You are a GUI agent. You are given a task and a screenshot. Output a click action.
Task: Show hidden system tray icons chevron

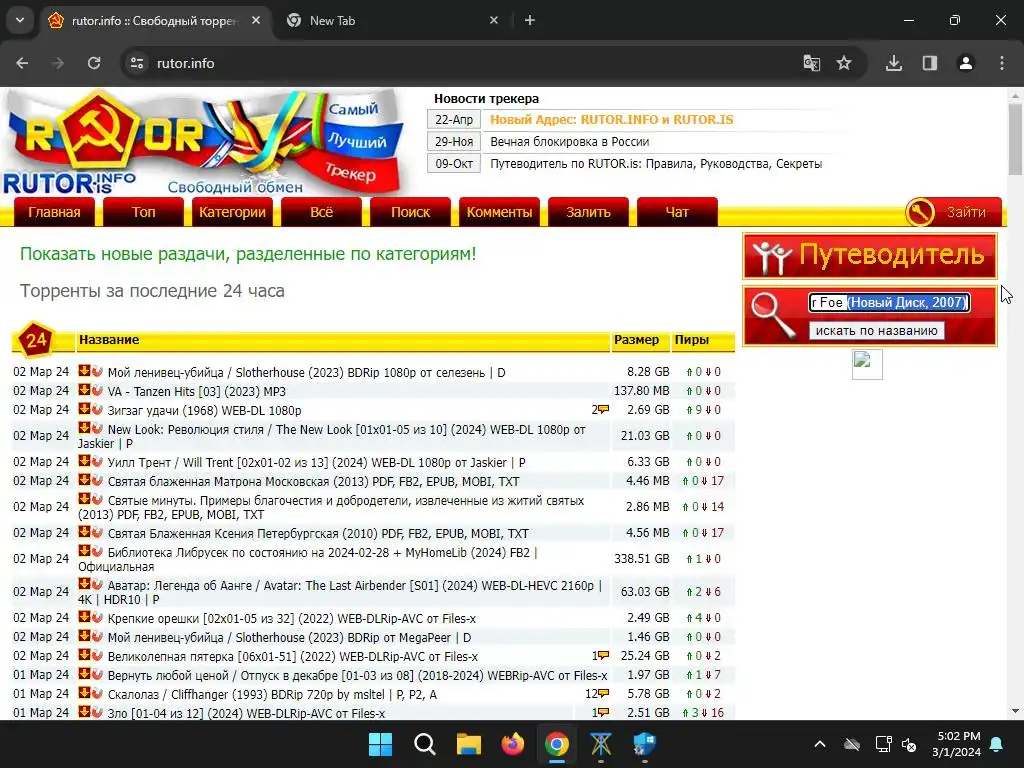pyautogui.click(x=820, y=744)
